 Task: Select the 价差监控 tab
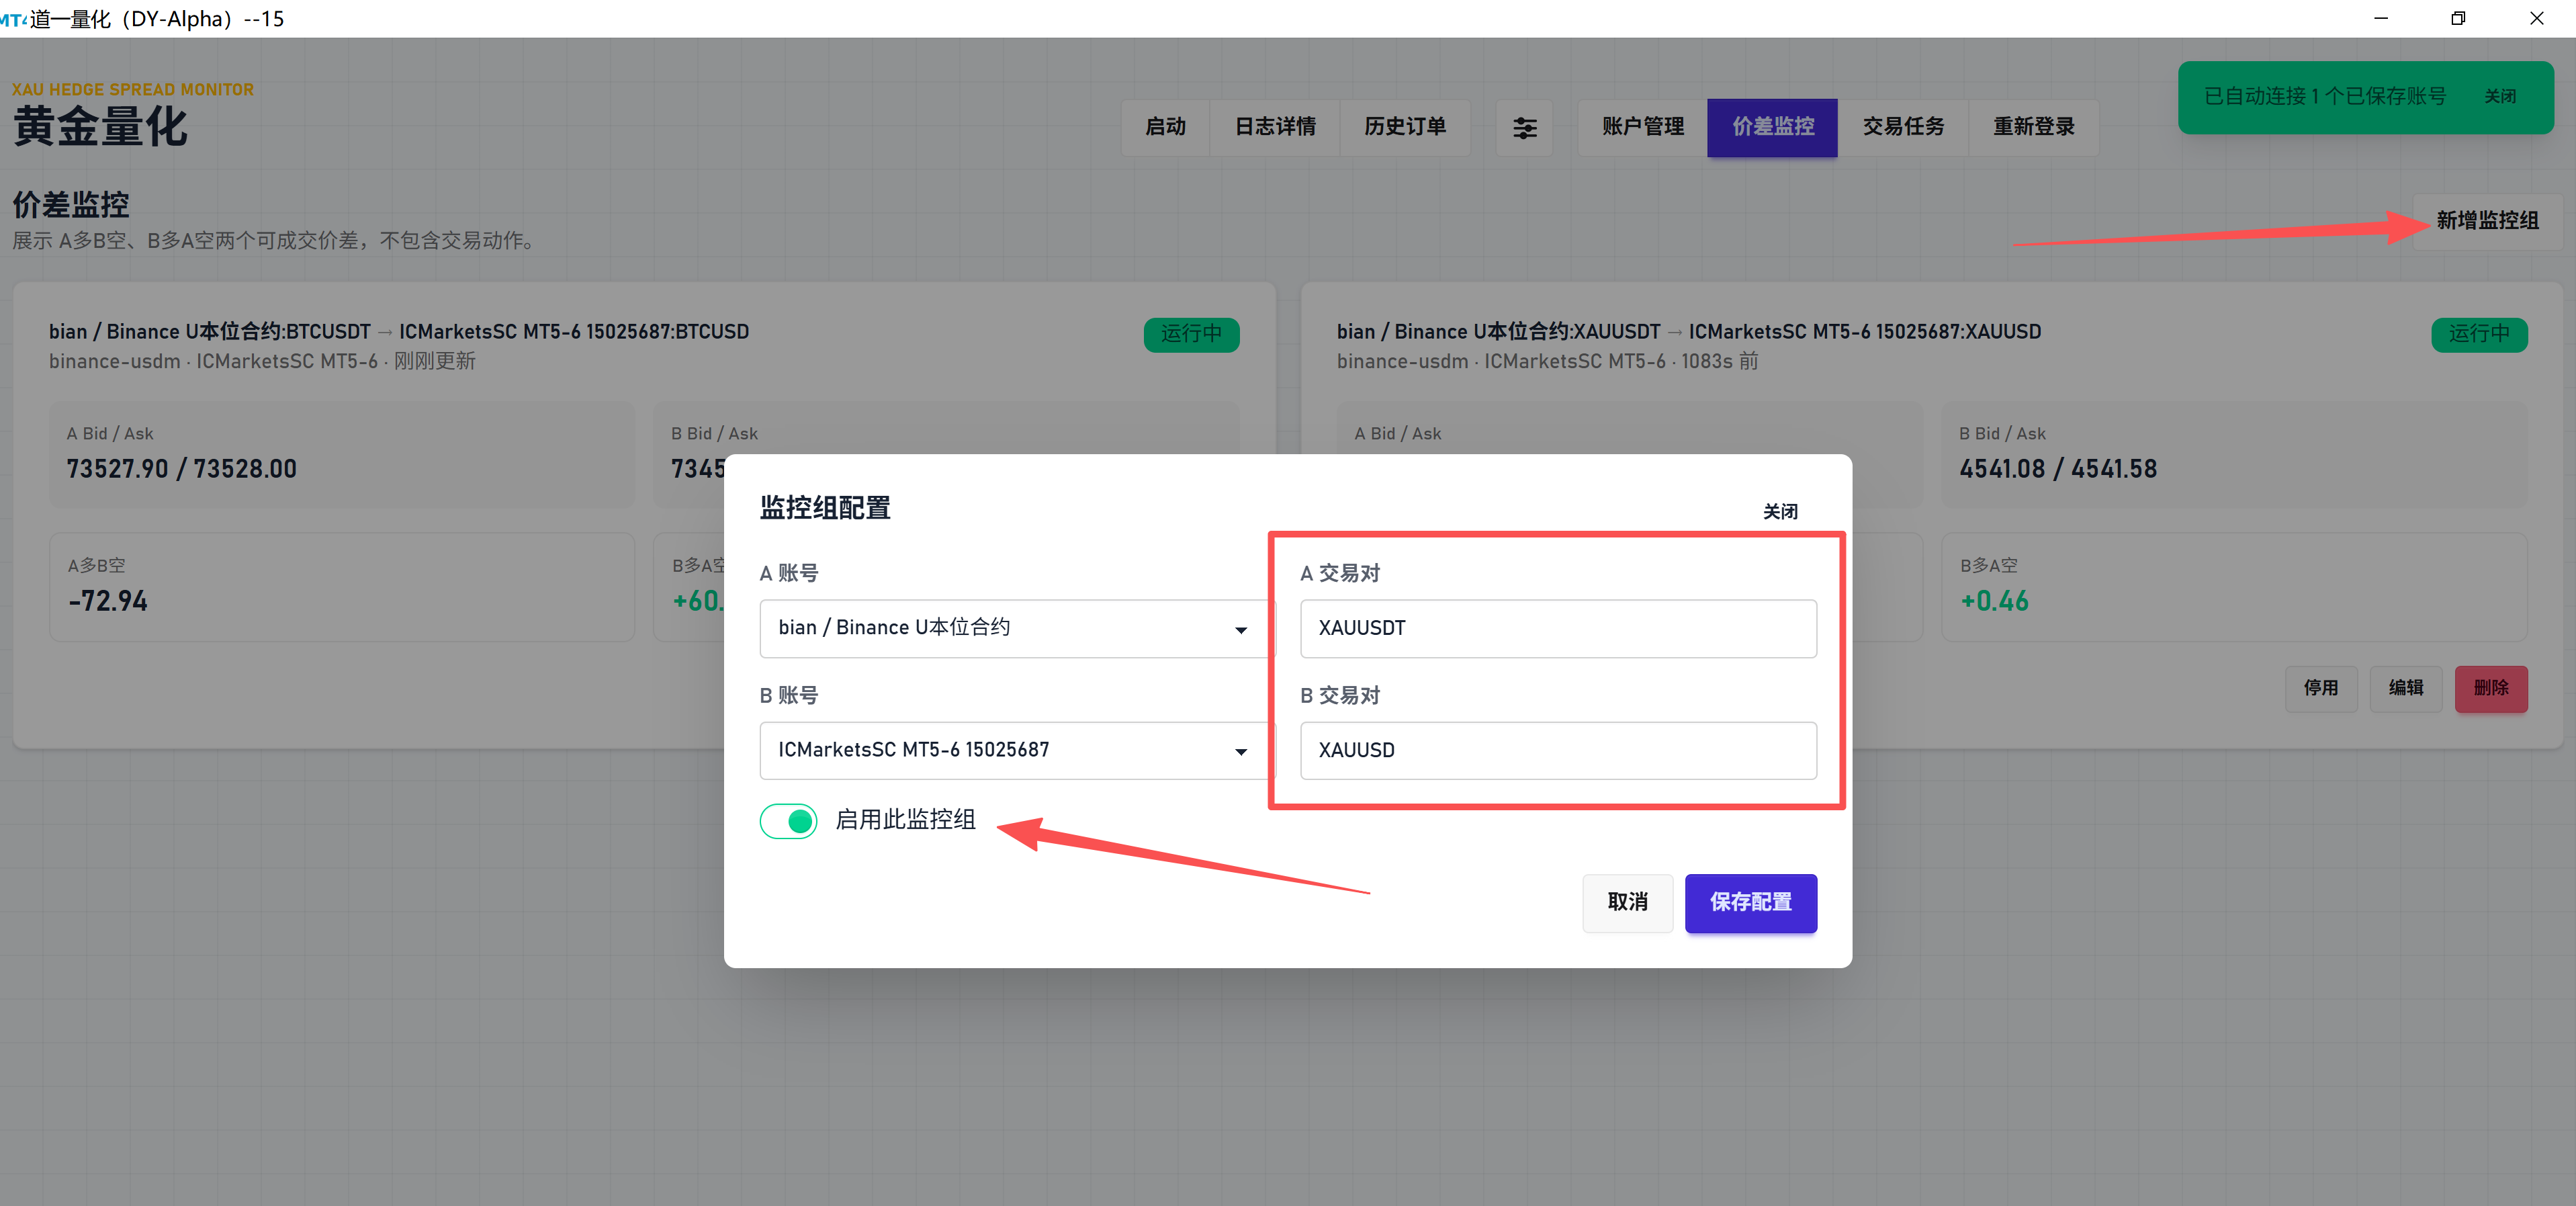tap(1772, 127)
